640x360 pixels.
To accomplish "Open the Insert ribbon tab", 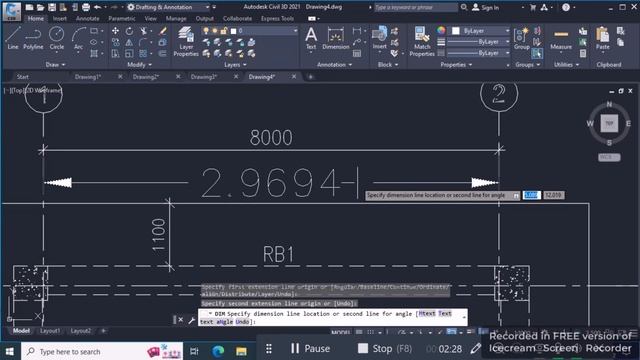I will pos(60,18).
